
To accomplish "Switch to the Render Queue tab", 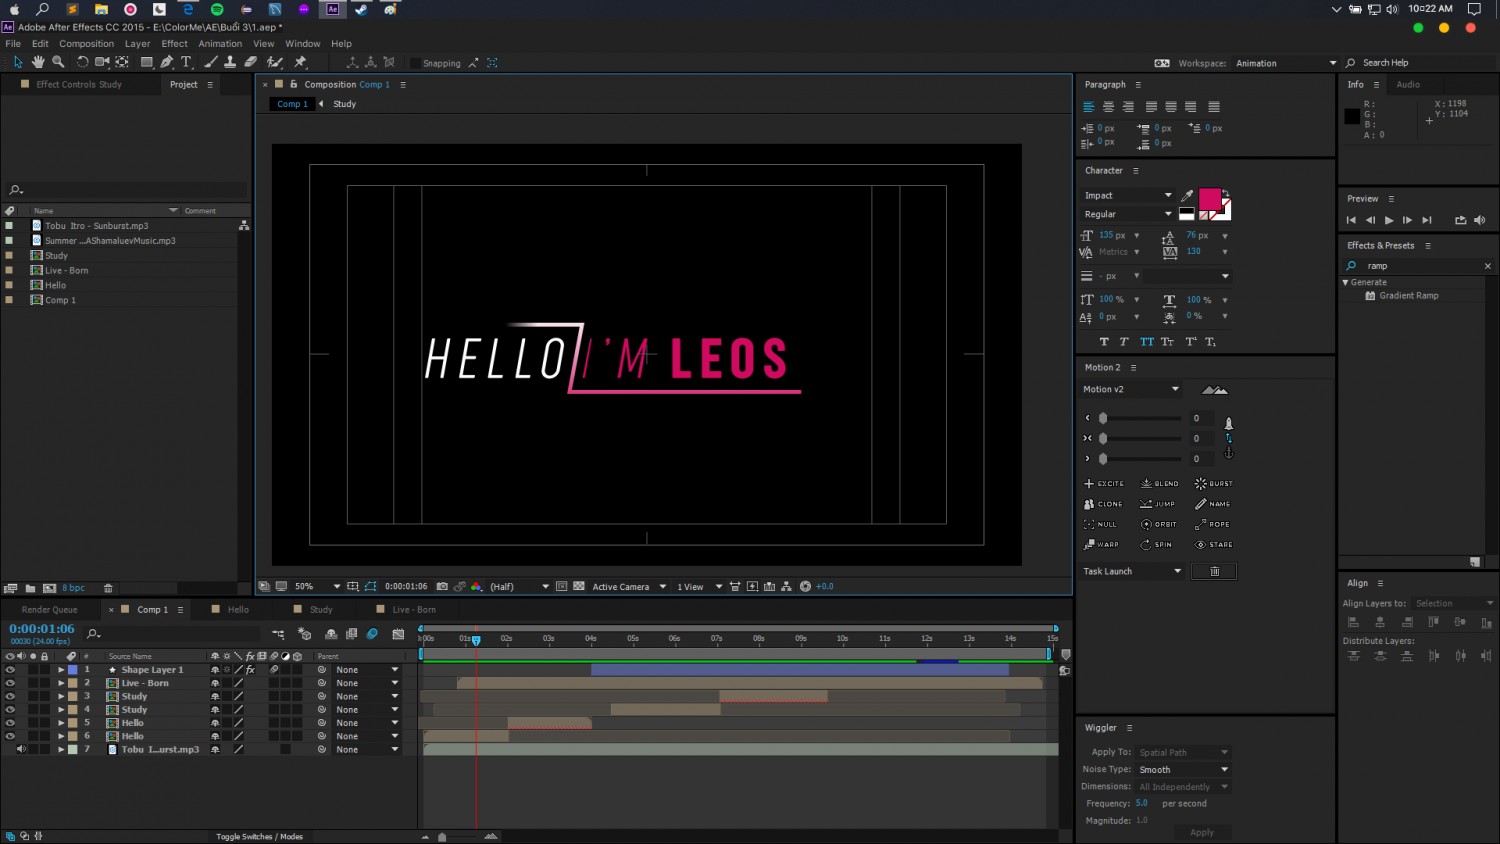I will (49, 609).
